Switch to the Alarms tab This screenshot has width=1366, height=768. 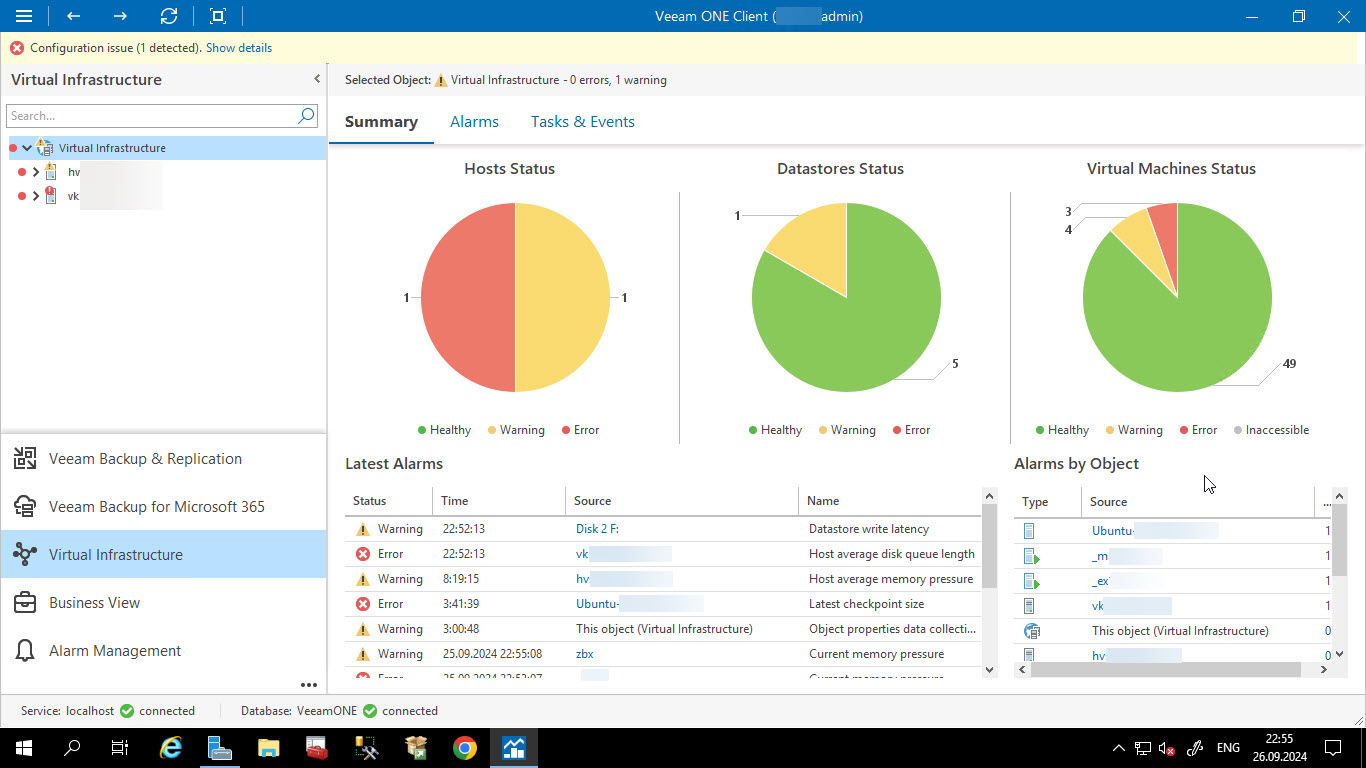[474, 122]
